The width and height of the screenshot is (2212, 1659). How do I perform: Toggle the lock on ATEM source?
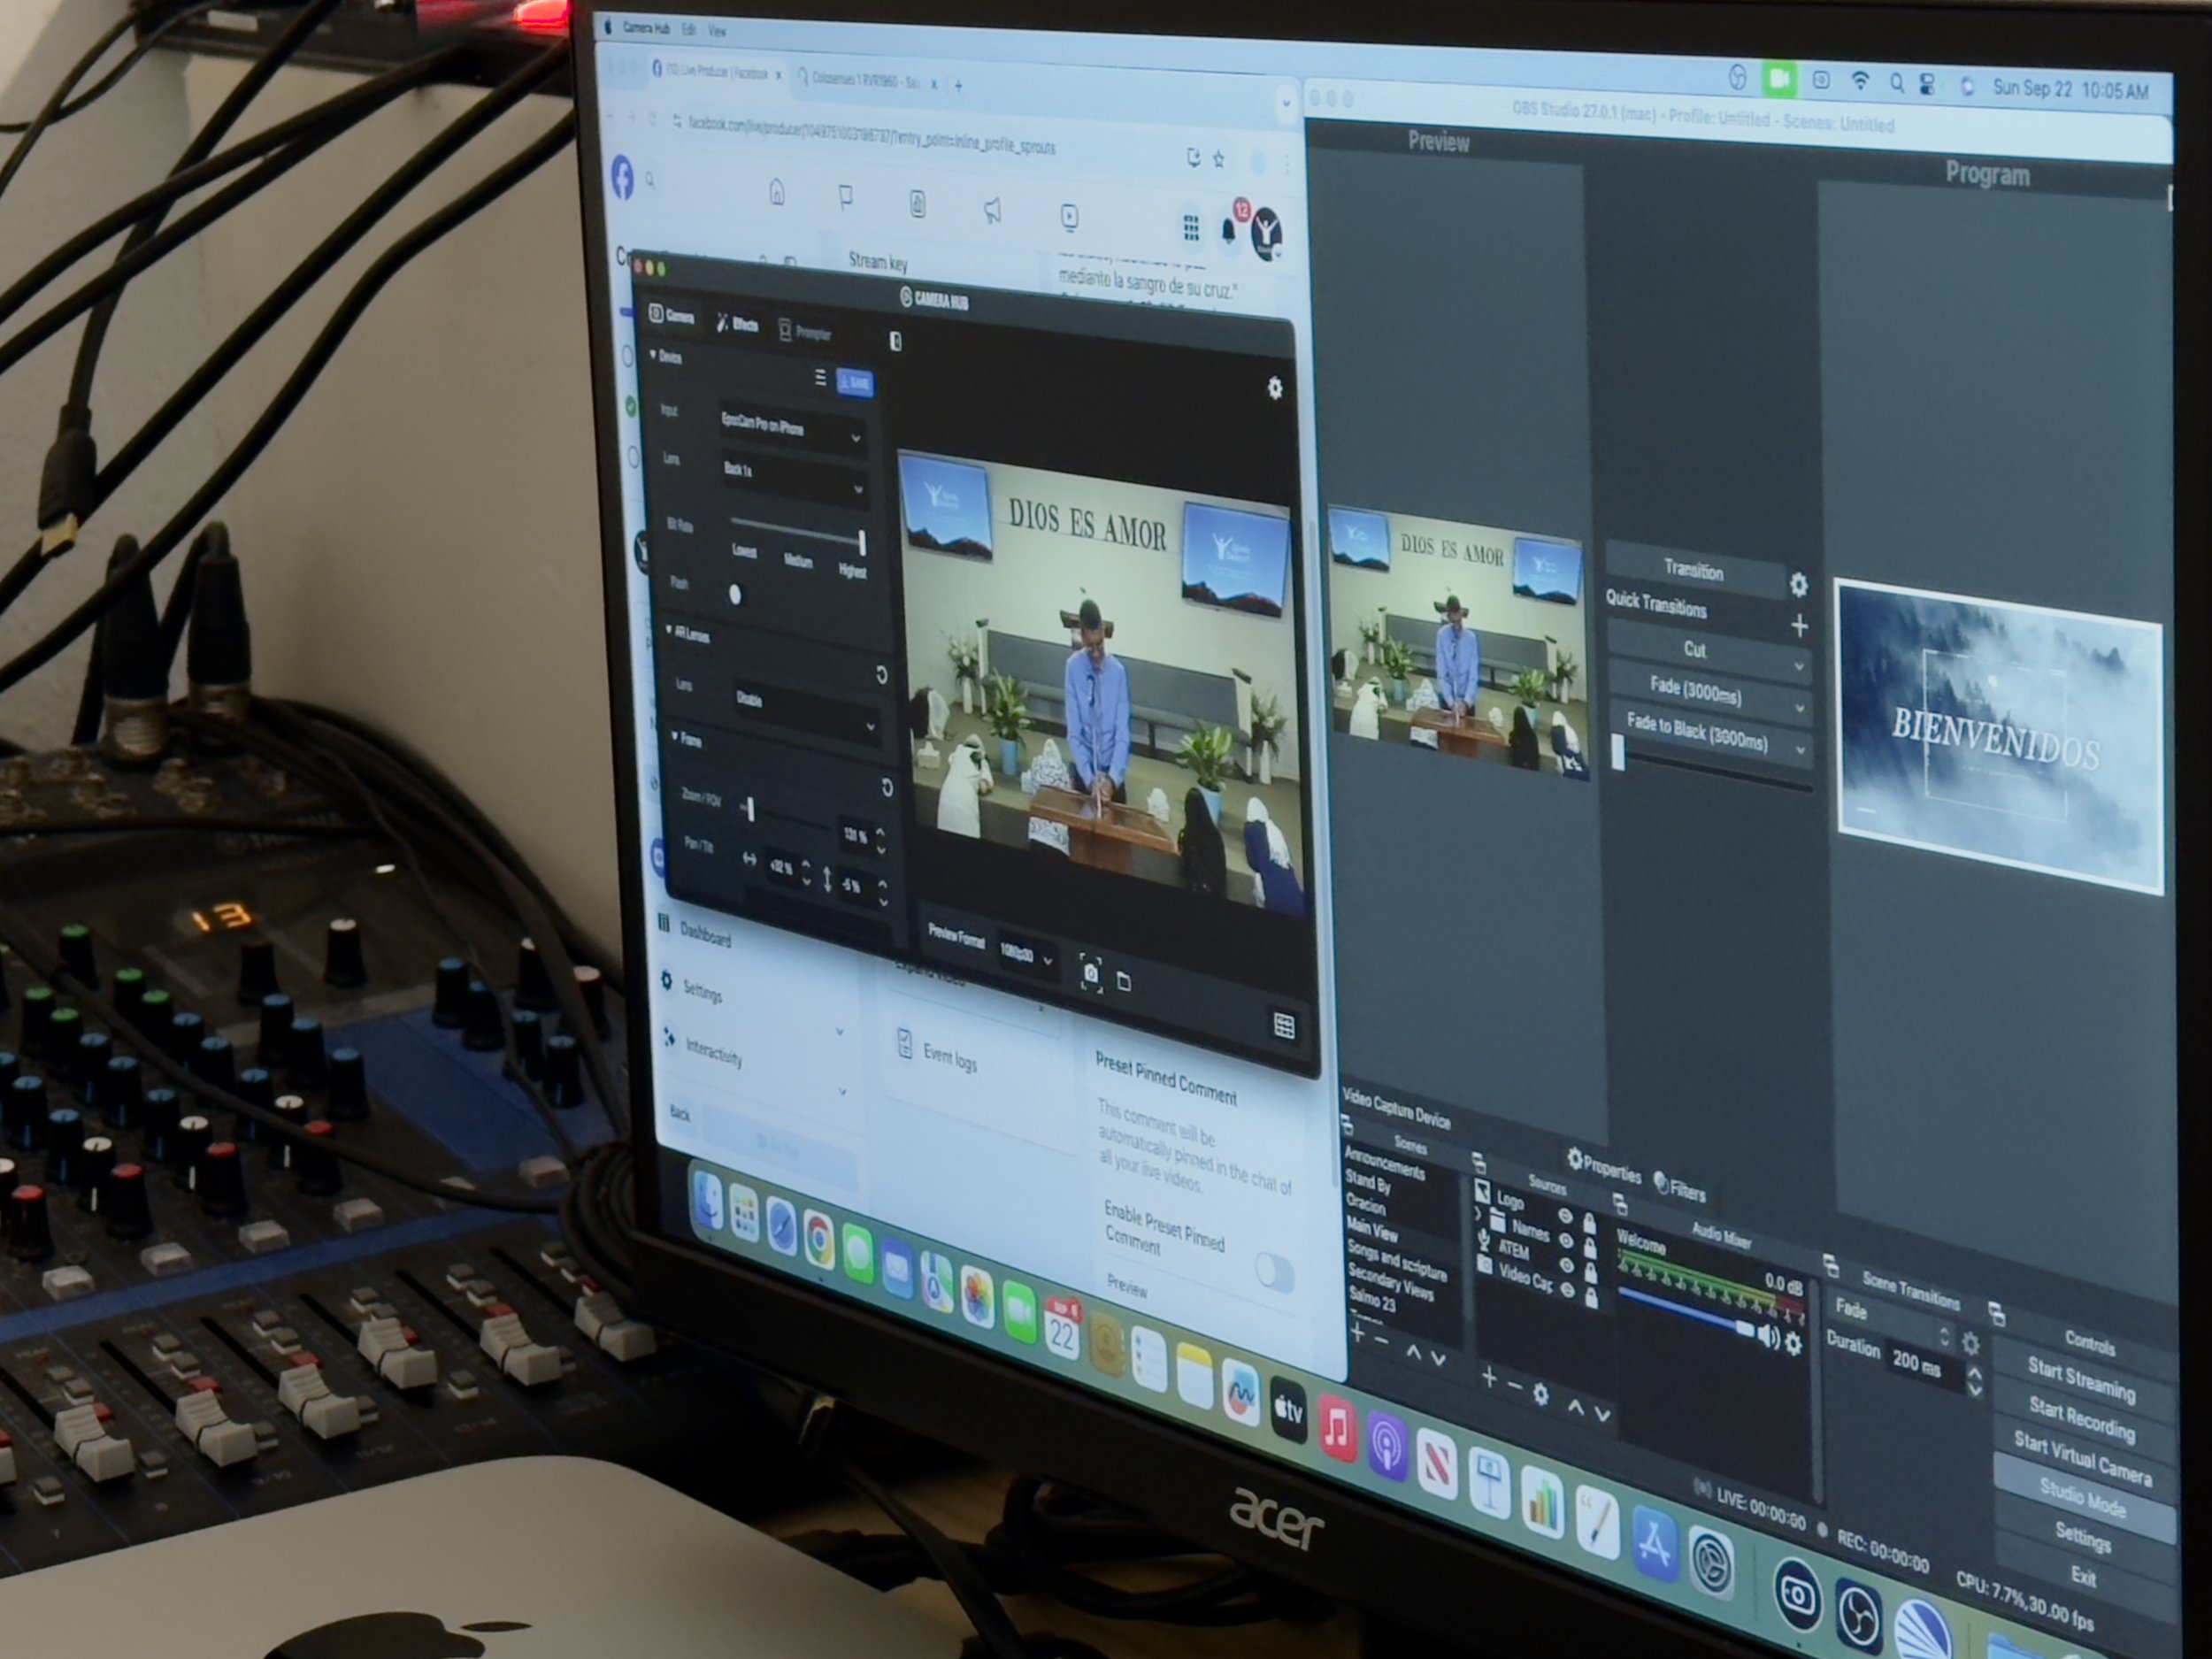(x=1590, y=1274)
